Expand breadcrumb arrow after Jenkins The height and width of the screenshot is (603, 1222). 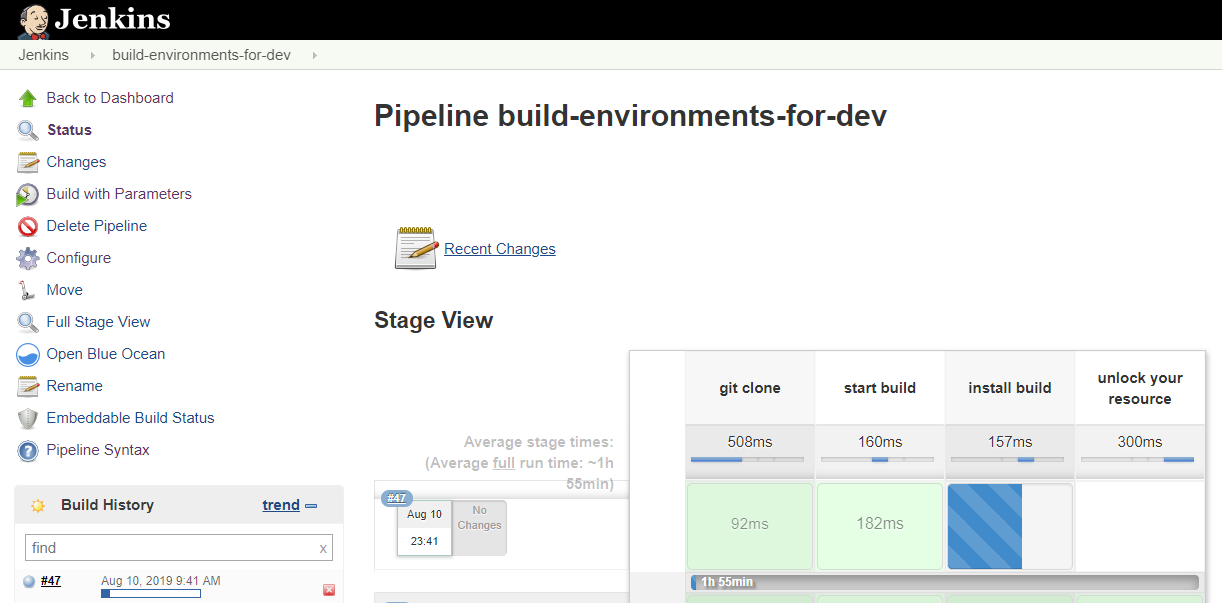coord(92,55)
